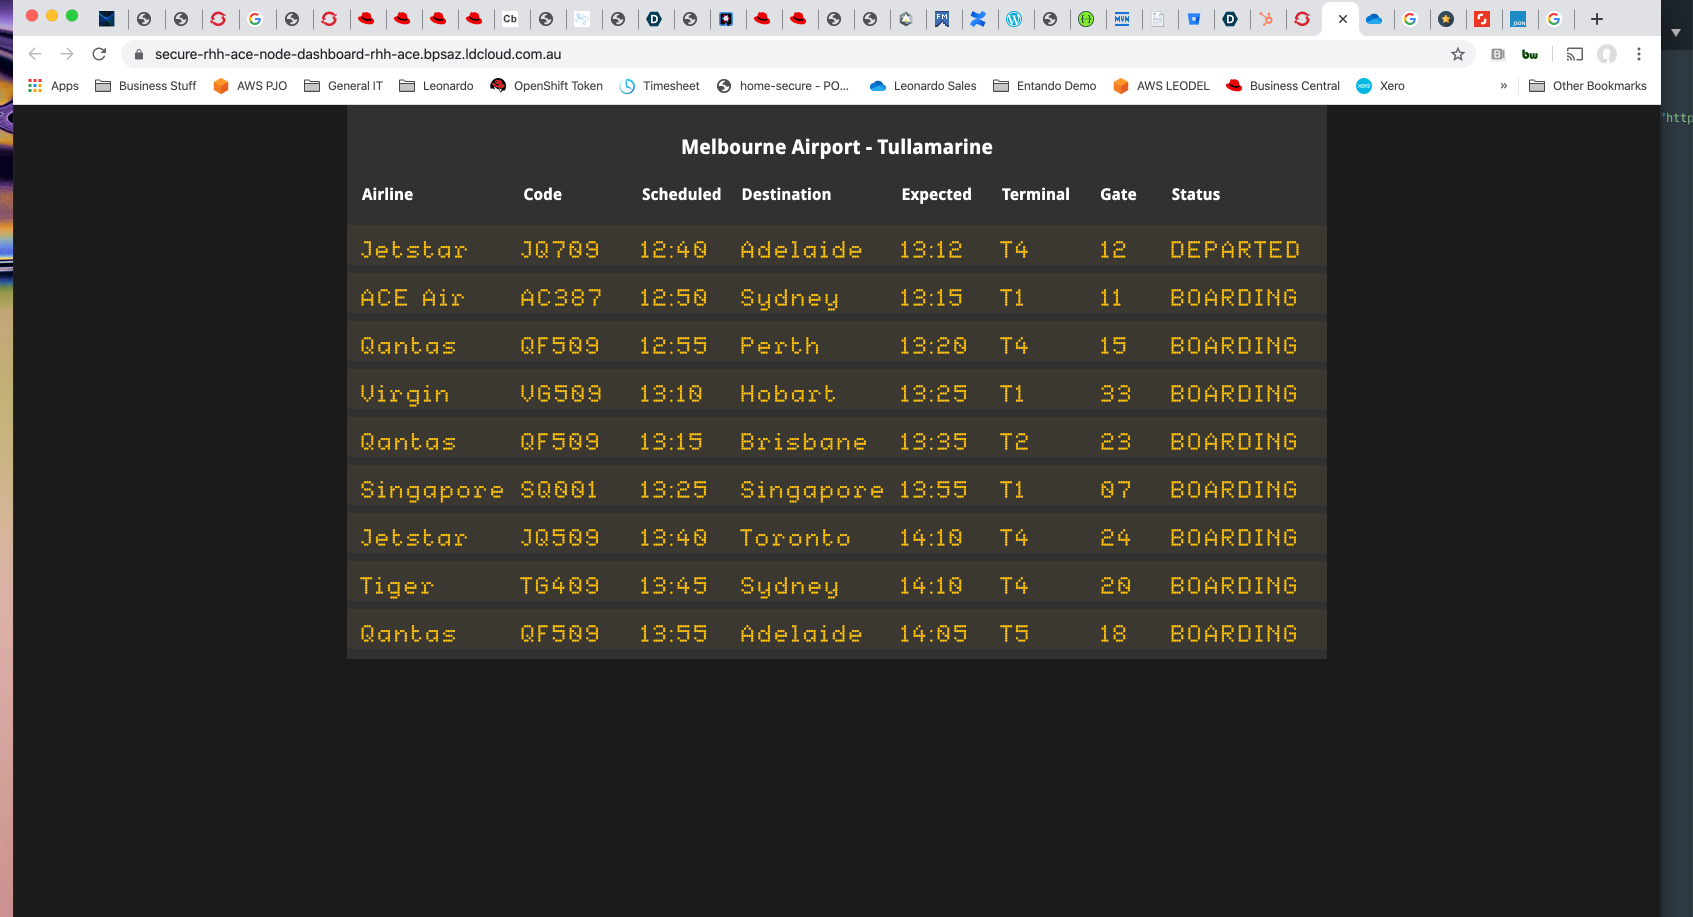Open the Chrome three-dot menu
This screenshot has height=917, width=1693.
1639,54
